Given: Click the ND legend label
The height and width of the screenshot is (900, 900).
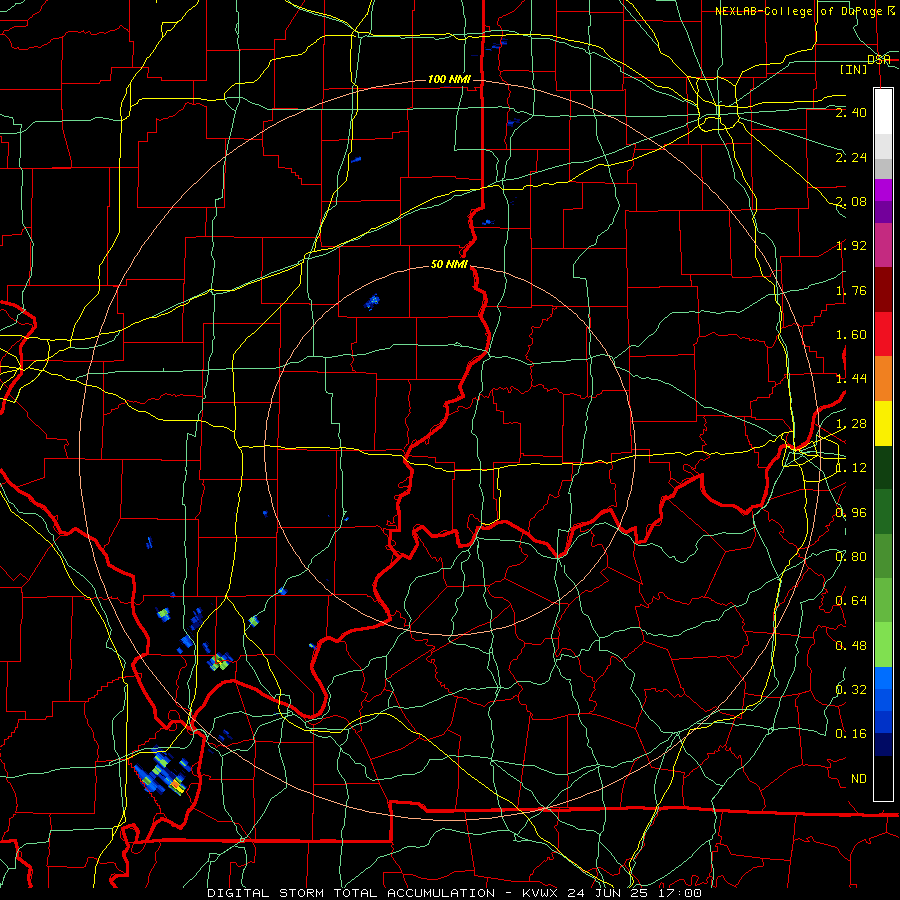Looking at the screenshot, I should coord(859,779).
